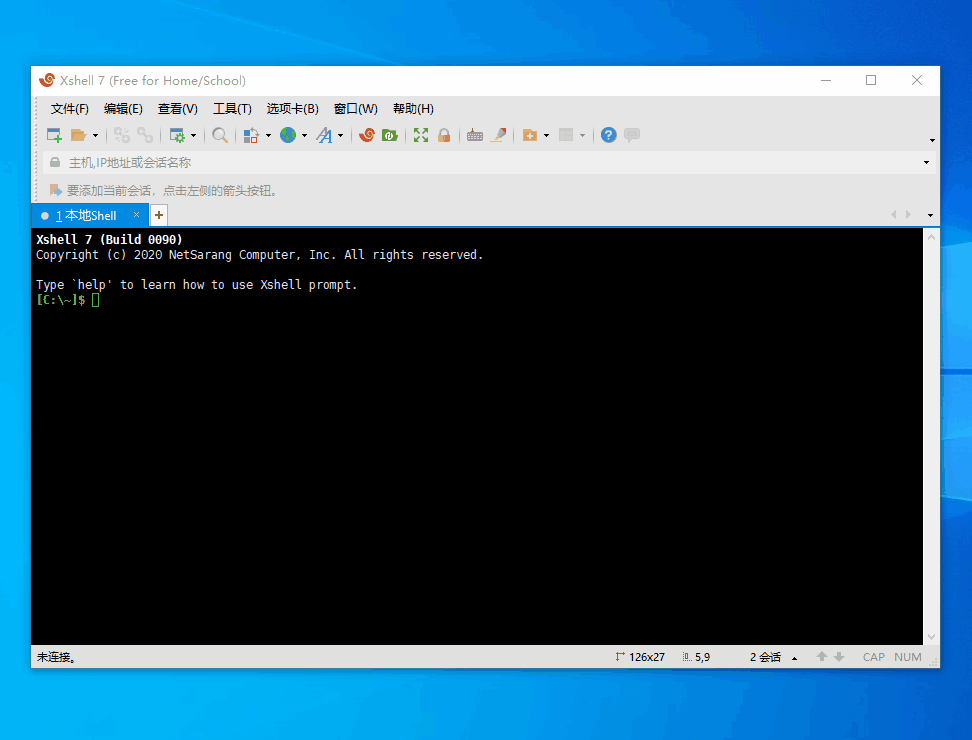This screenshot has width=972, height=740.
Task: Open the on-screen keyboard toolbar icon
Action: (x=474, y=135)
